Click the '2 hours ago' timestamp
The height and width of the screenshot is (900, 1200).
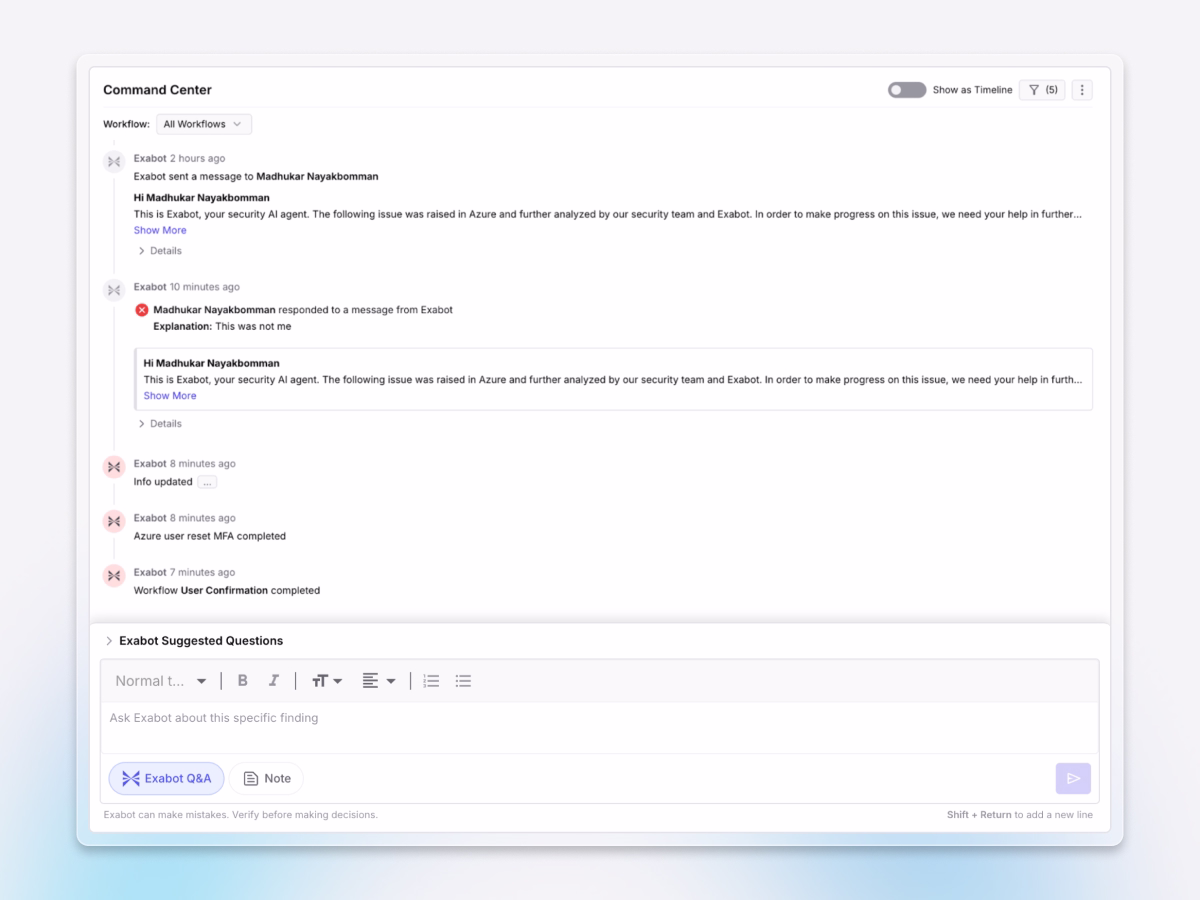(x=197, y=158)
